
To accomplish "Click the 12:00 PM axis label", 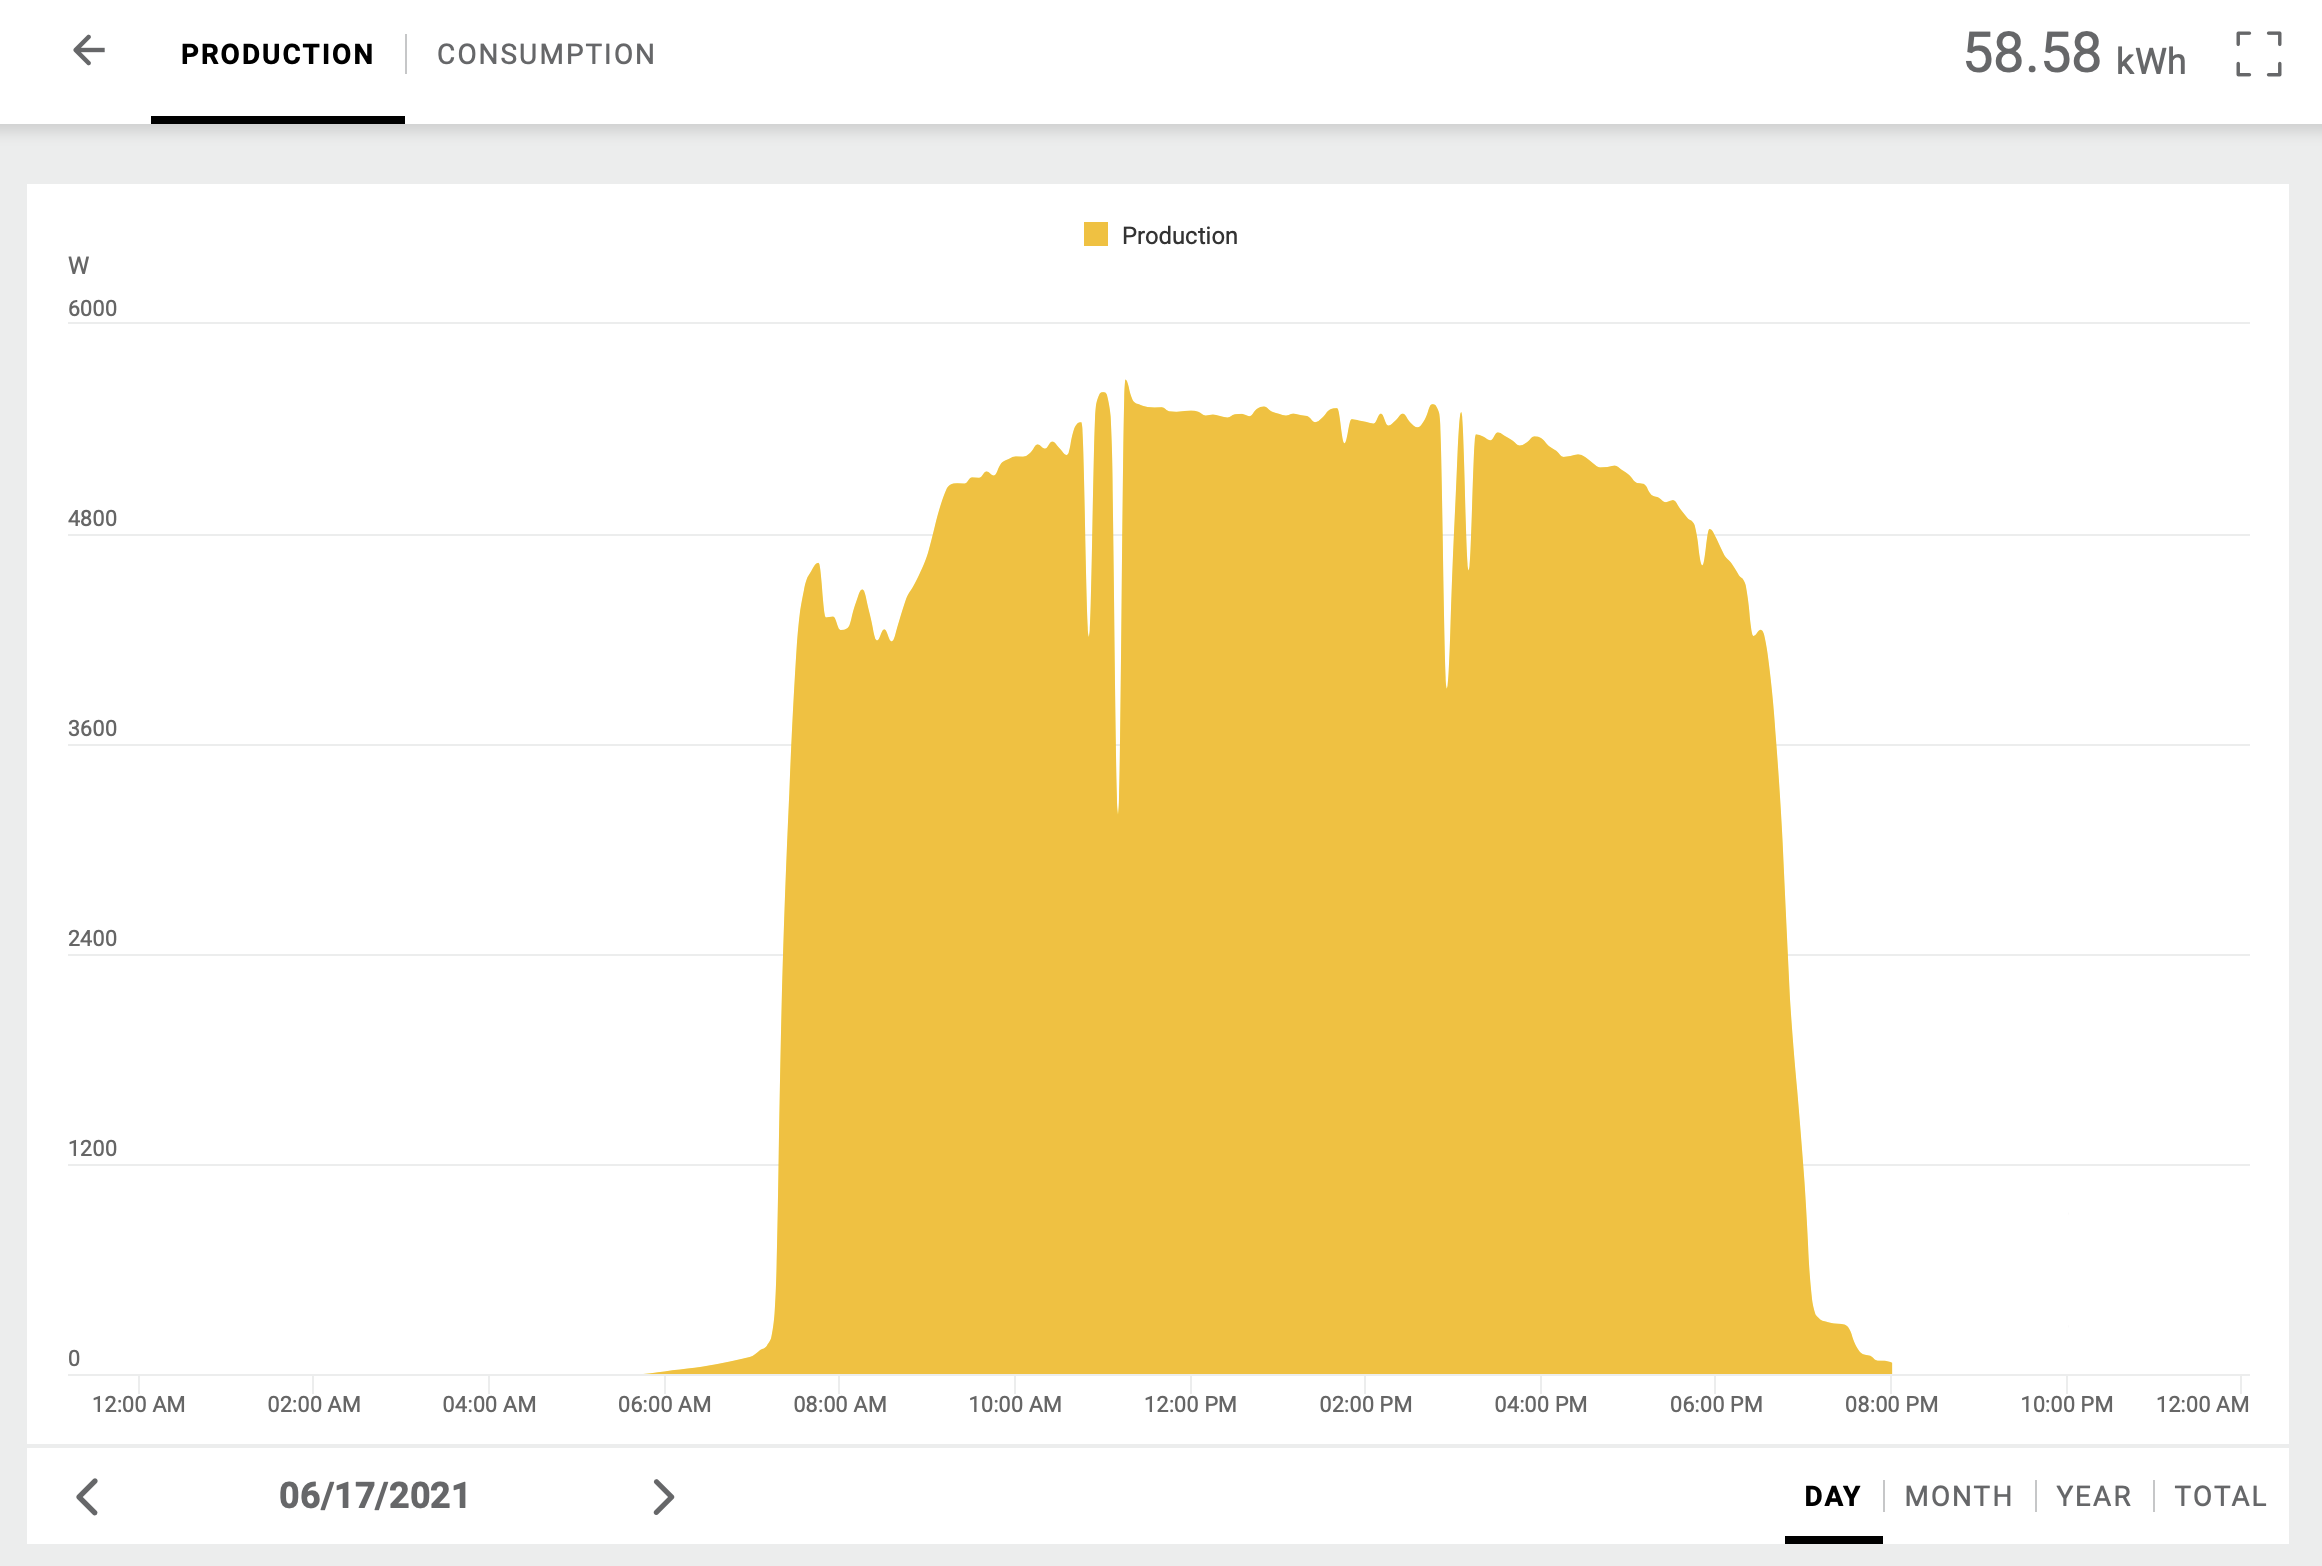I will click(1190, 1404).
